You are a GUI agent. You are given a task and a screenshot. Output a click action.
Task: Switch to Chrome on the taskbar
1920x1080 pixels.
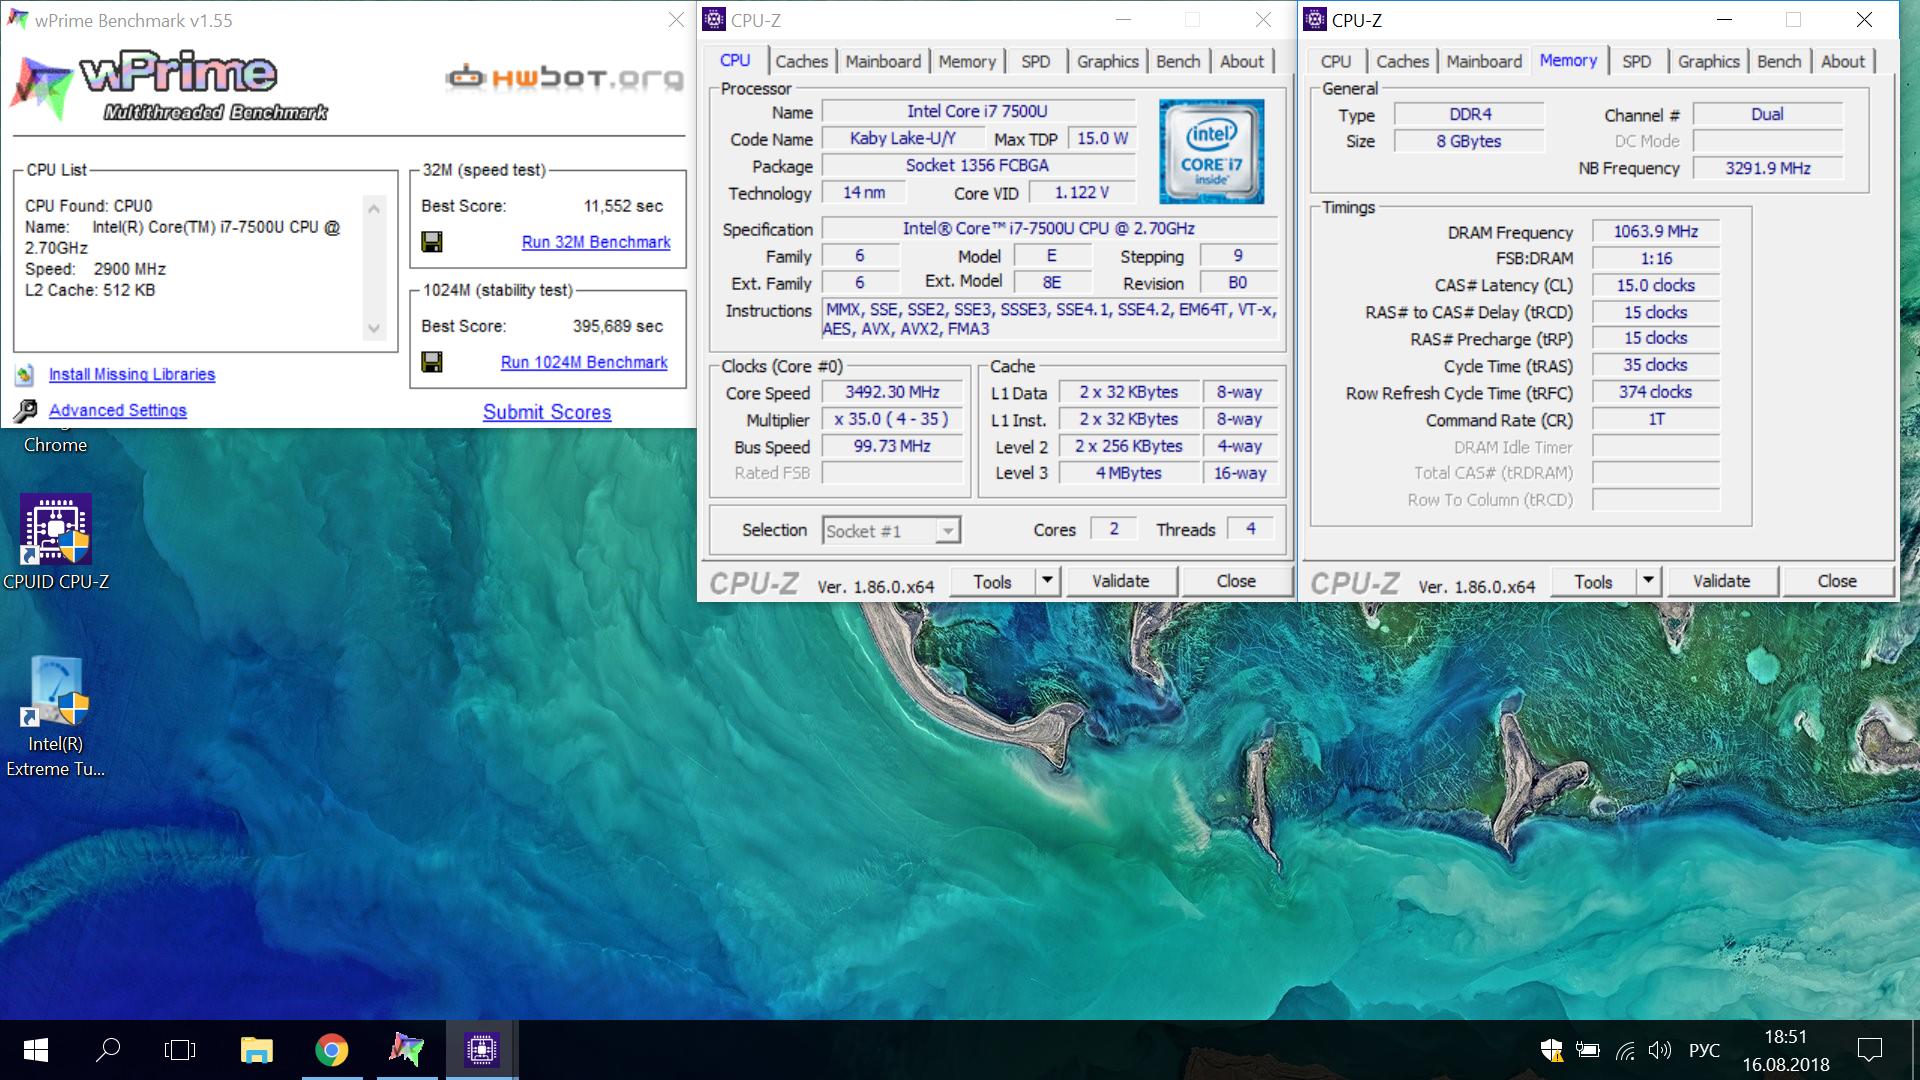pyautogui.click(x=332, y=1050)
